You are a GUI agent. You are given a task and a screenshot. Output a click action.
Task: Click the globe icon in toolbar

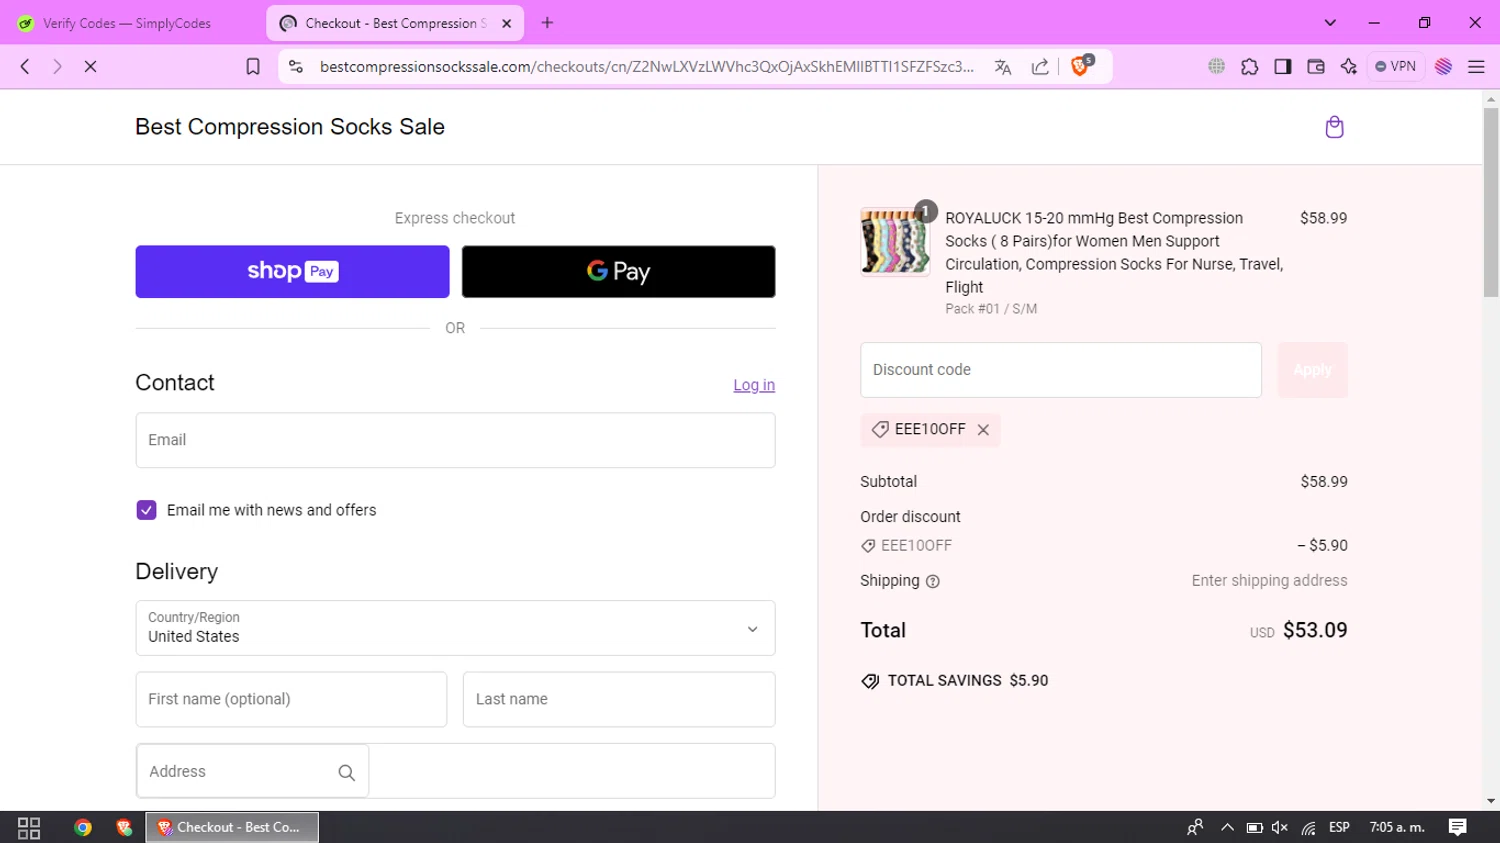[1217, 66]
